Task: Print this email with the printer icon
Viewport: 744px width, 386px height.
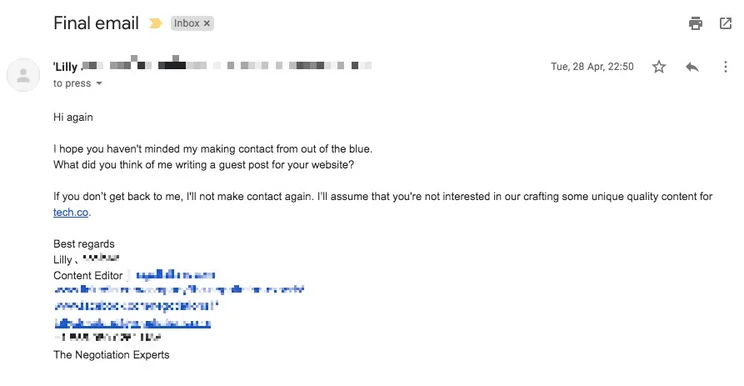Action: point(695,23)
